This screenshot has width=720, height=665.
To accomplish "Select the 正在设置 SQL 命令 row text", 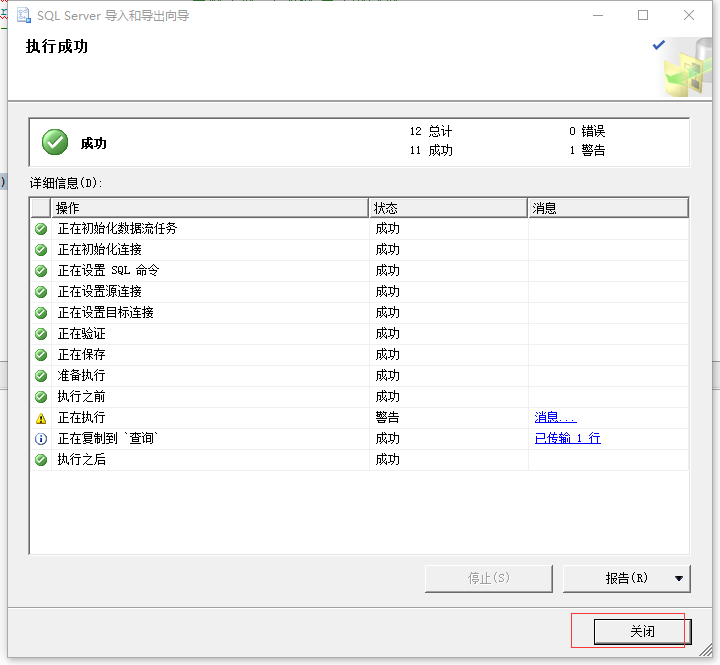I will pyautogui.click(x=108, y=271).
